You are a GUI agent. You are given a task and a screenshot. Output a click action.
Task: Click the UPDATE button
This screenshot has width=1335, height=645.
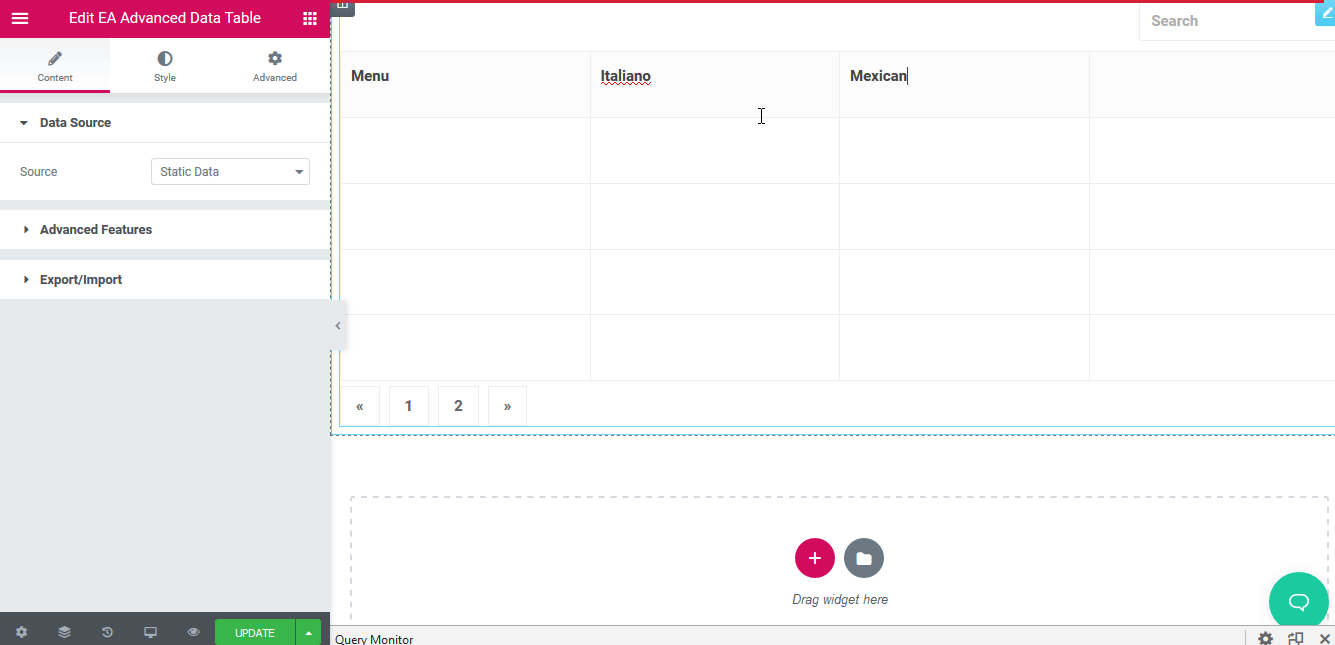(253, 632)
